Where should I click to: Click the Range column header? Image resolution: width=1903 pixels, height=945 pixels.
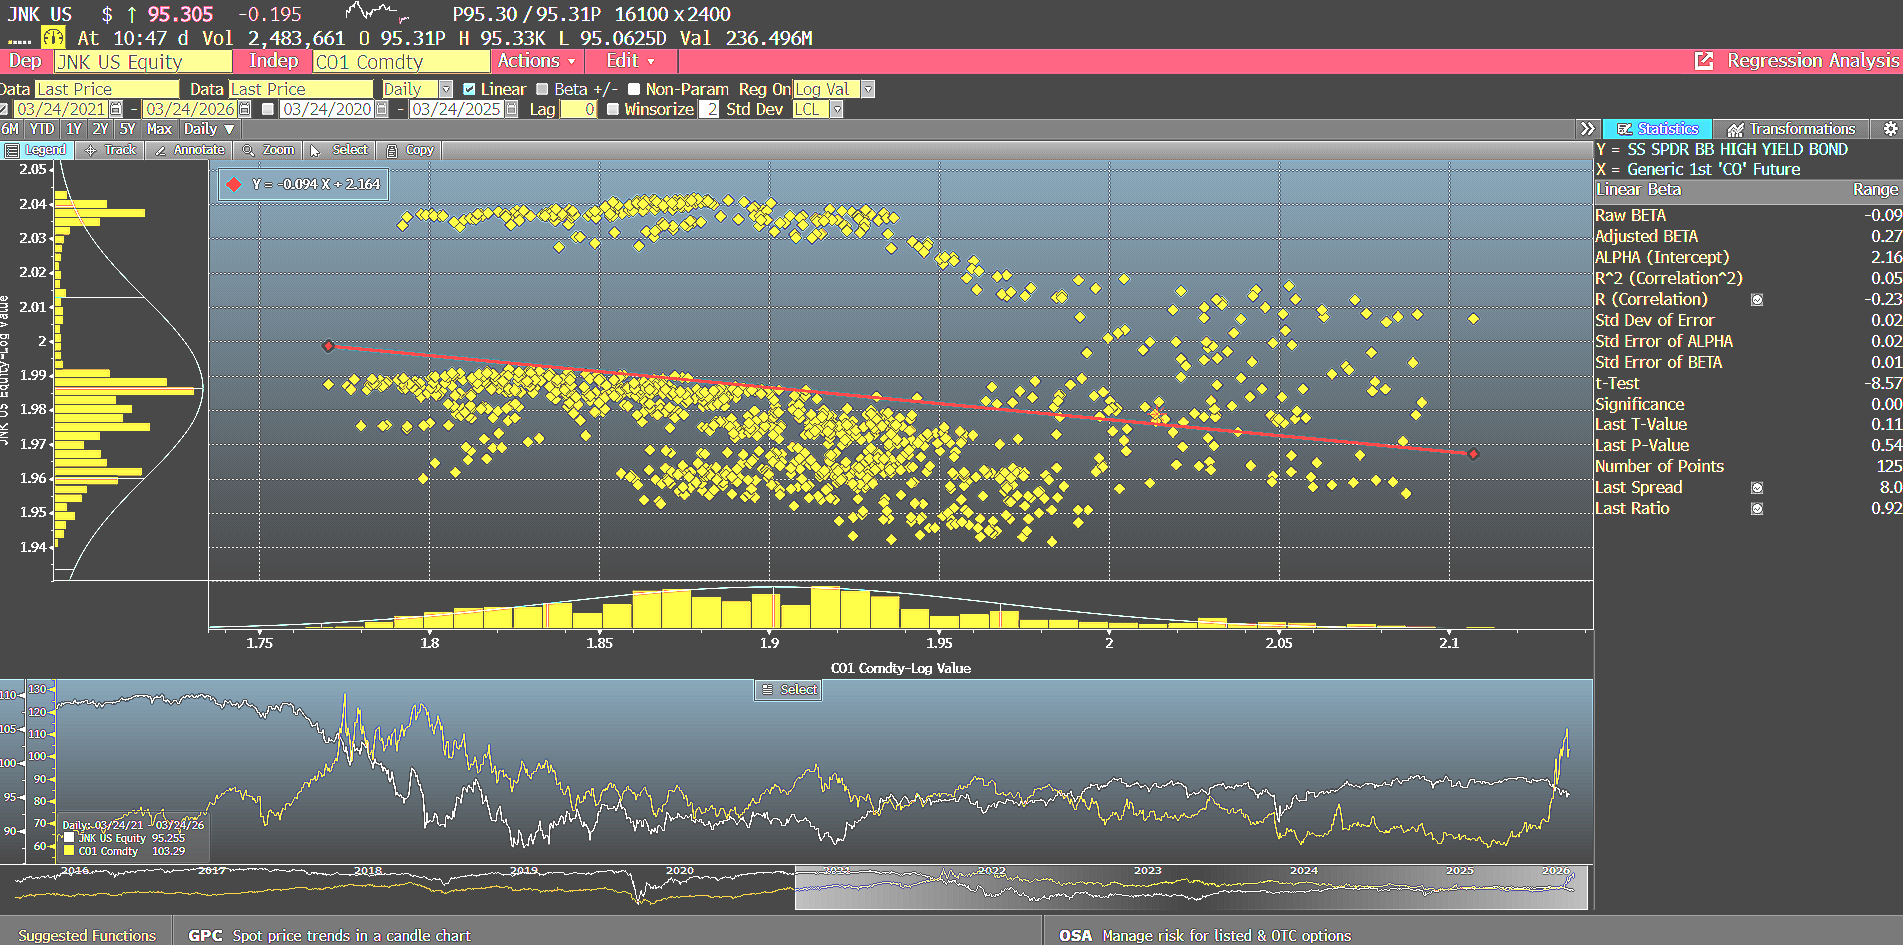(1875, 190)
